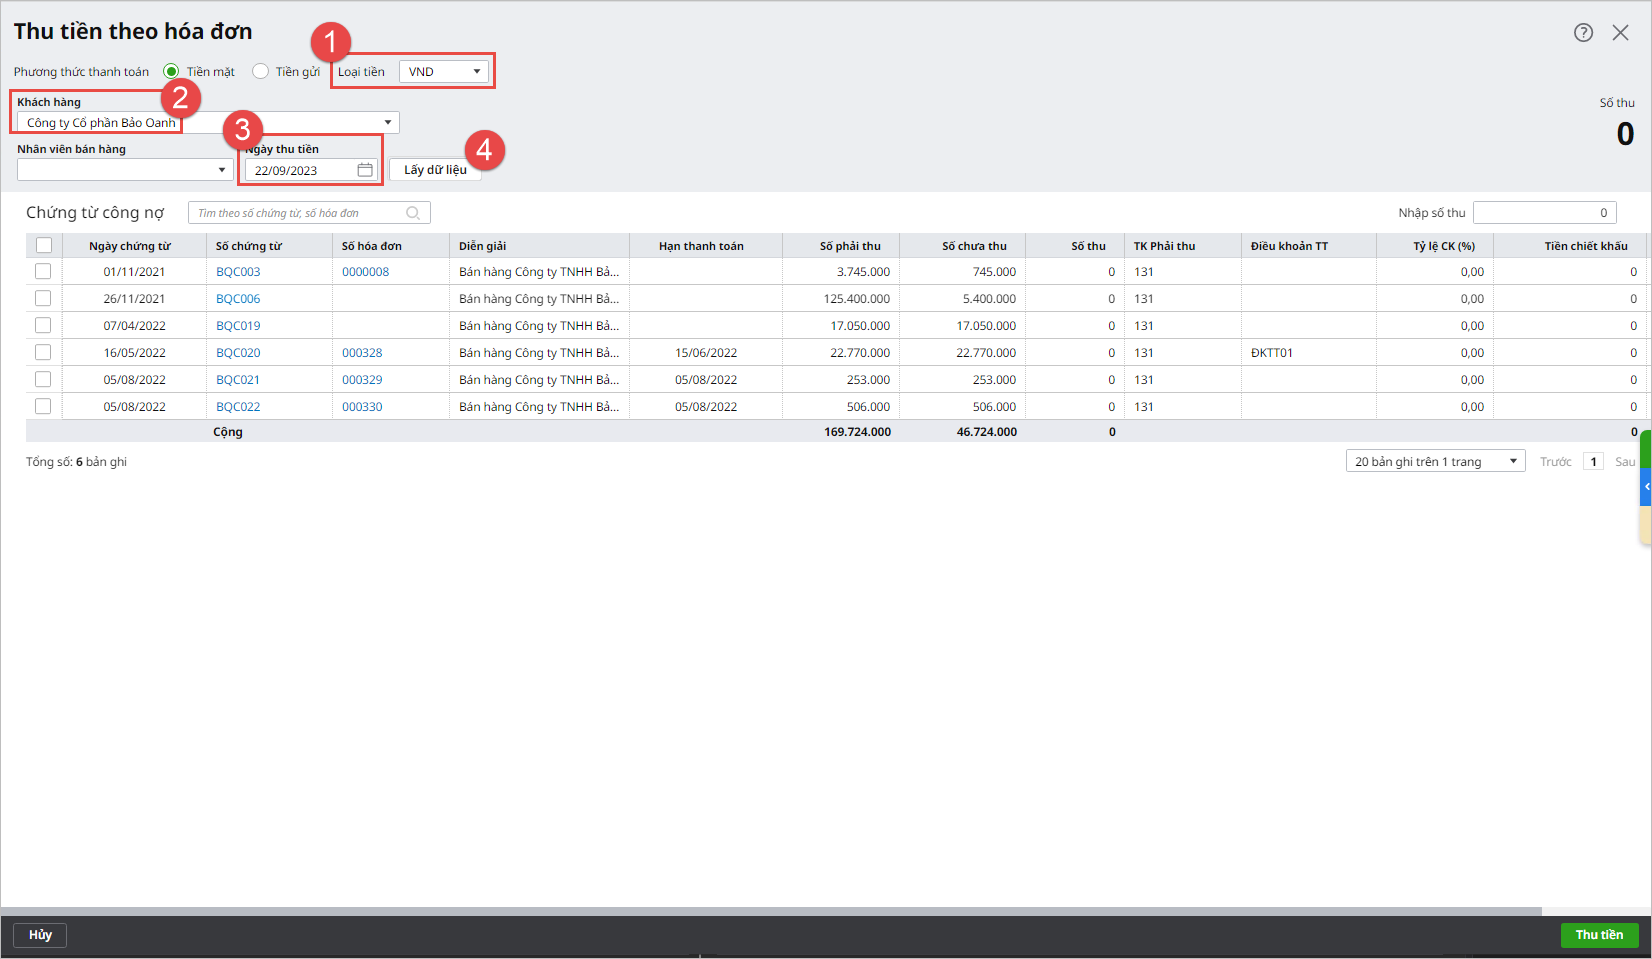This screenshot has height=959, width=1652.
Task: Tick checkbox for voucher BQC006
Action: 43,298
